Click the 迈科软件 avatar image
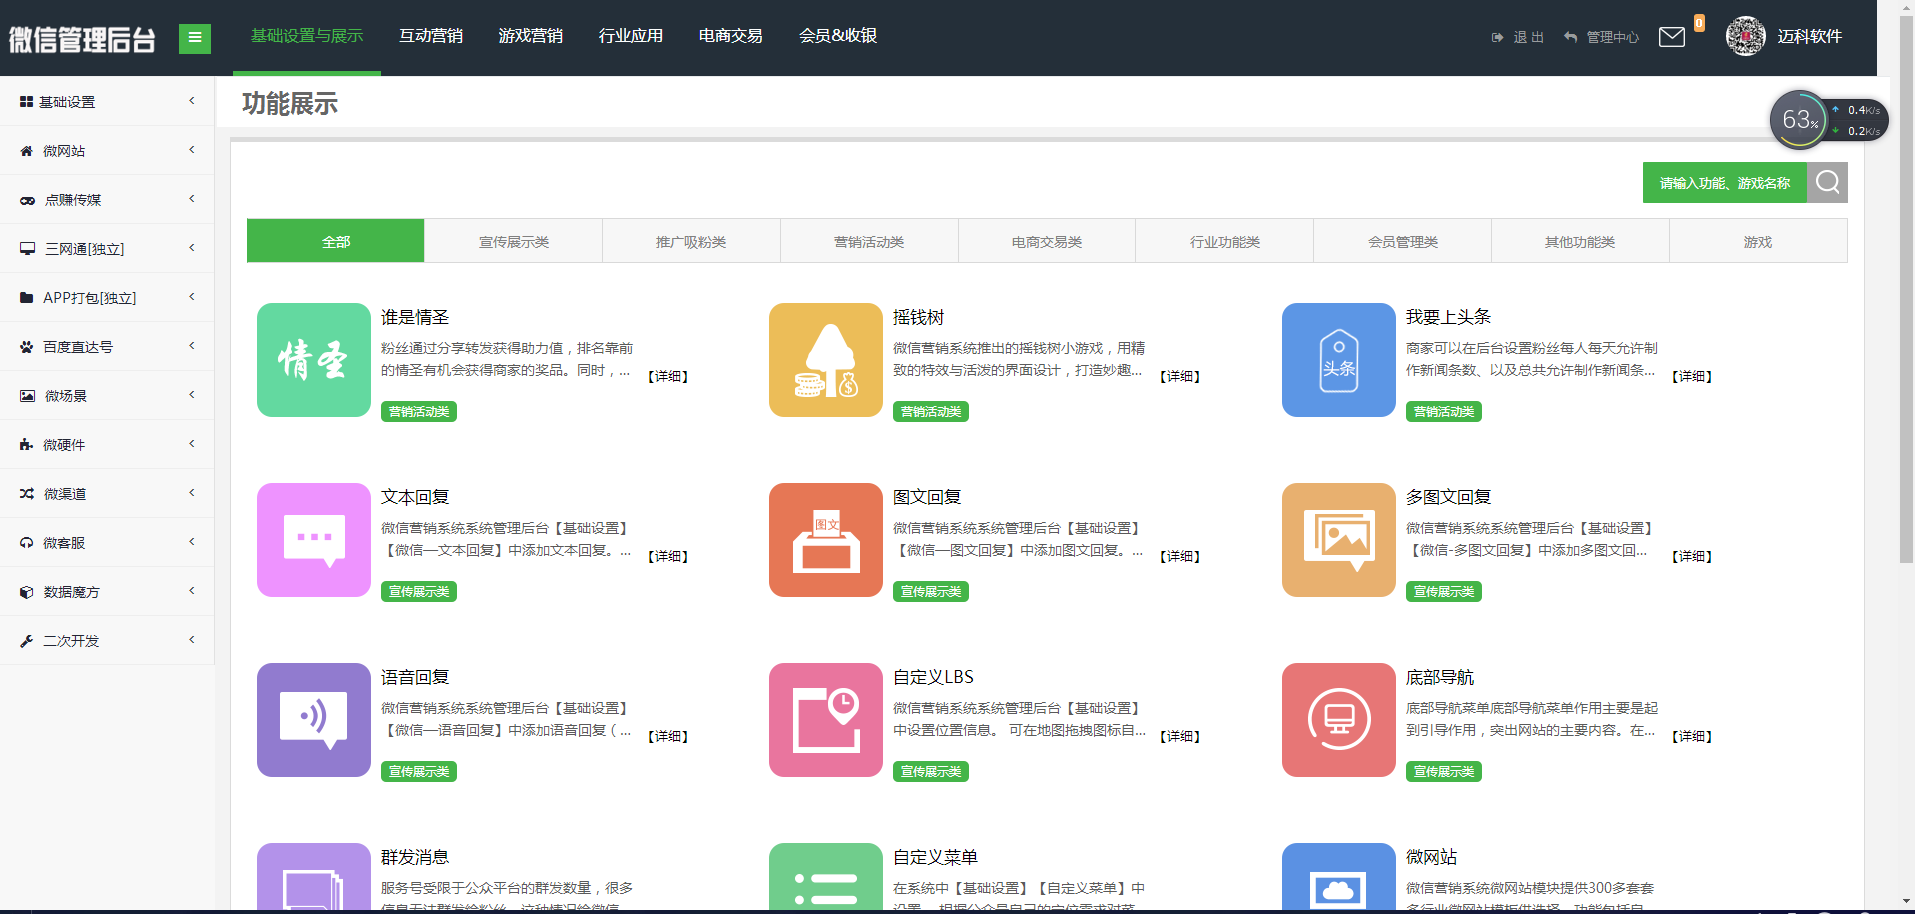The height and width of the screenshot is (914, 1915). [1746, 36]
